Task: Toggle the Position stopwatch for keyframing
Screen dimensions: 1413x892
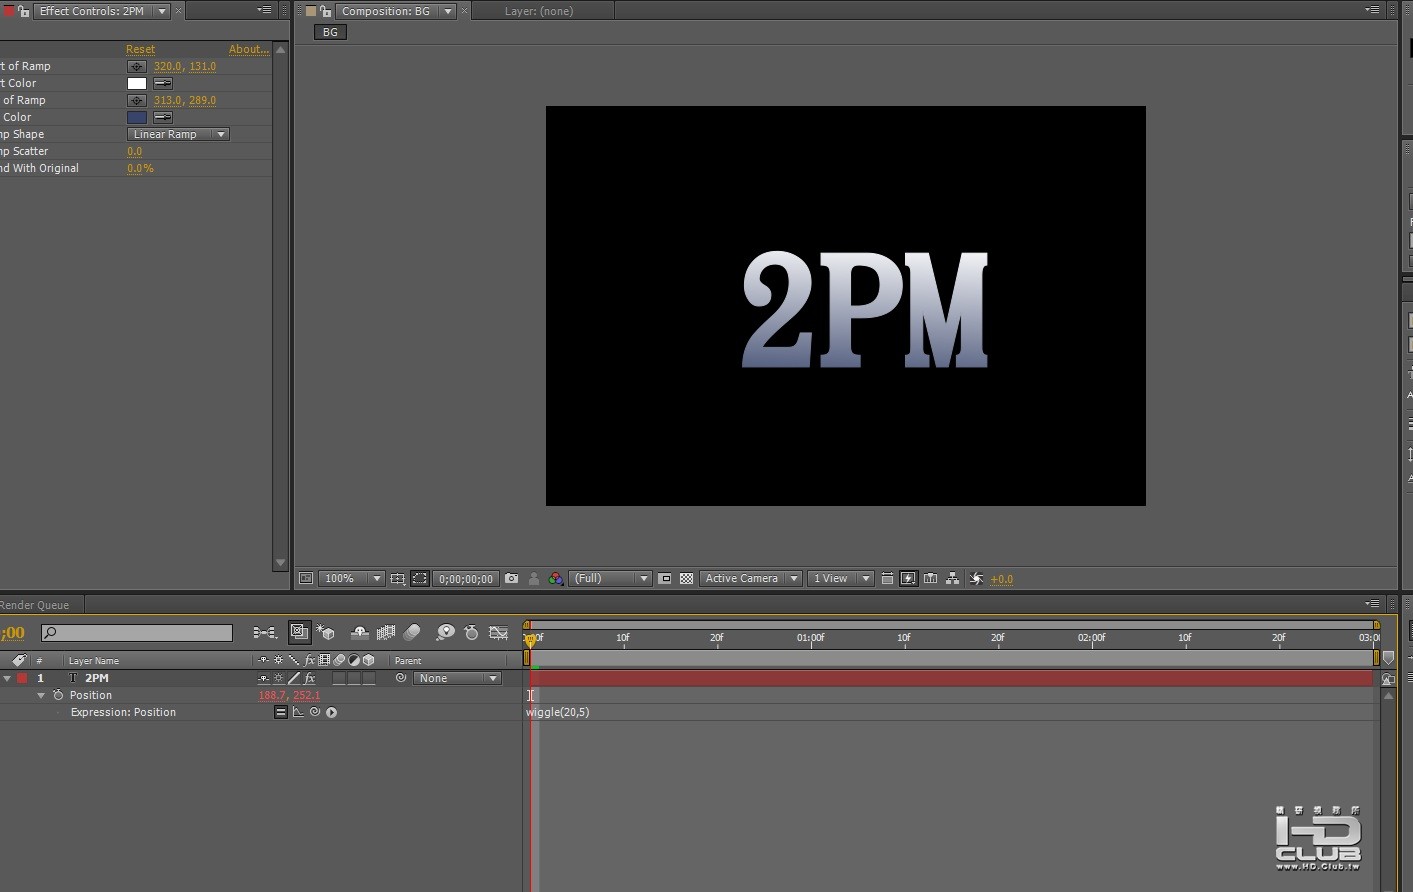Action: click(58, 696)
